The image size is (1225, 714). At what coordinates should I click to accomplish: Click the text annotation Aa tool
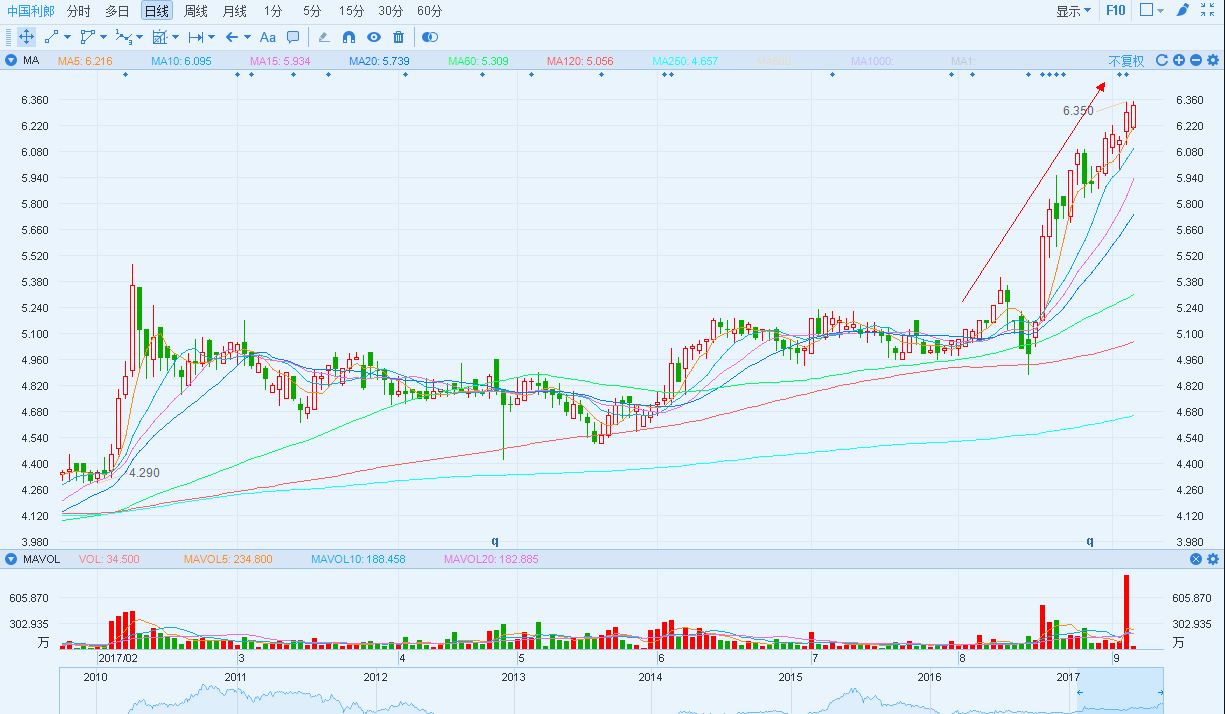tap(267, 37)
